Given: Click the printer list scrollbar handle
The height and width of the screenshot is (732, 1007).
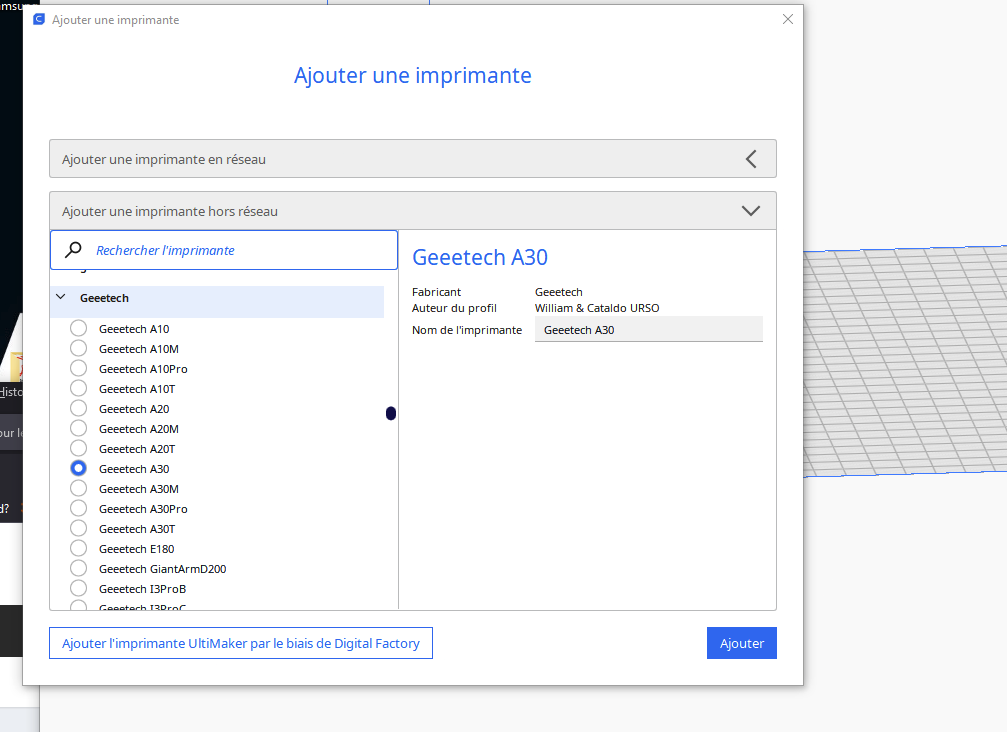Looking at the screenshot, I should (391, 413).
